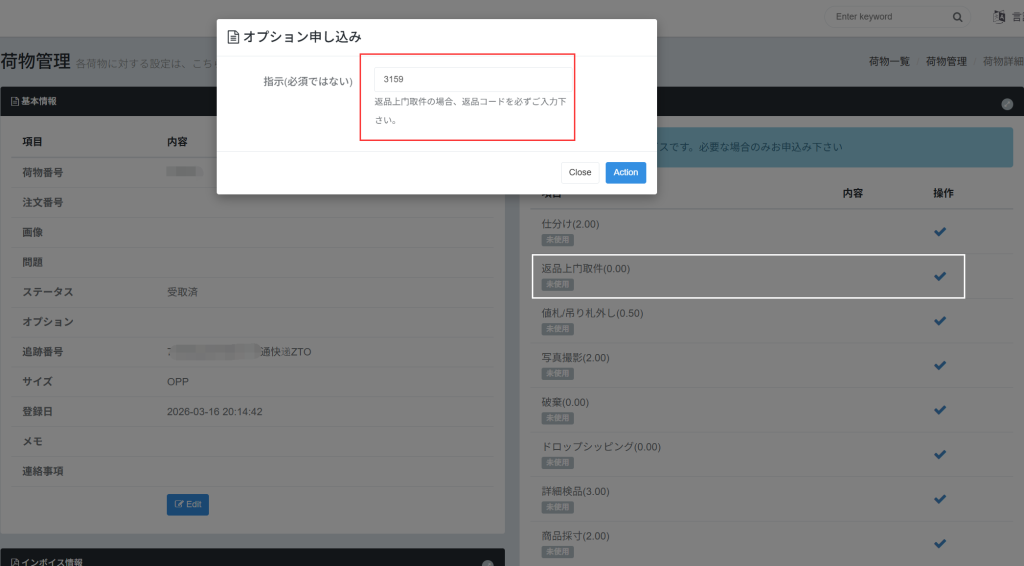Click the checkmark for 値札/吊り札外し option
1024x566 pixels.
point(939,321)
